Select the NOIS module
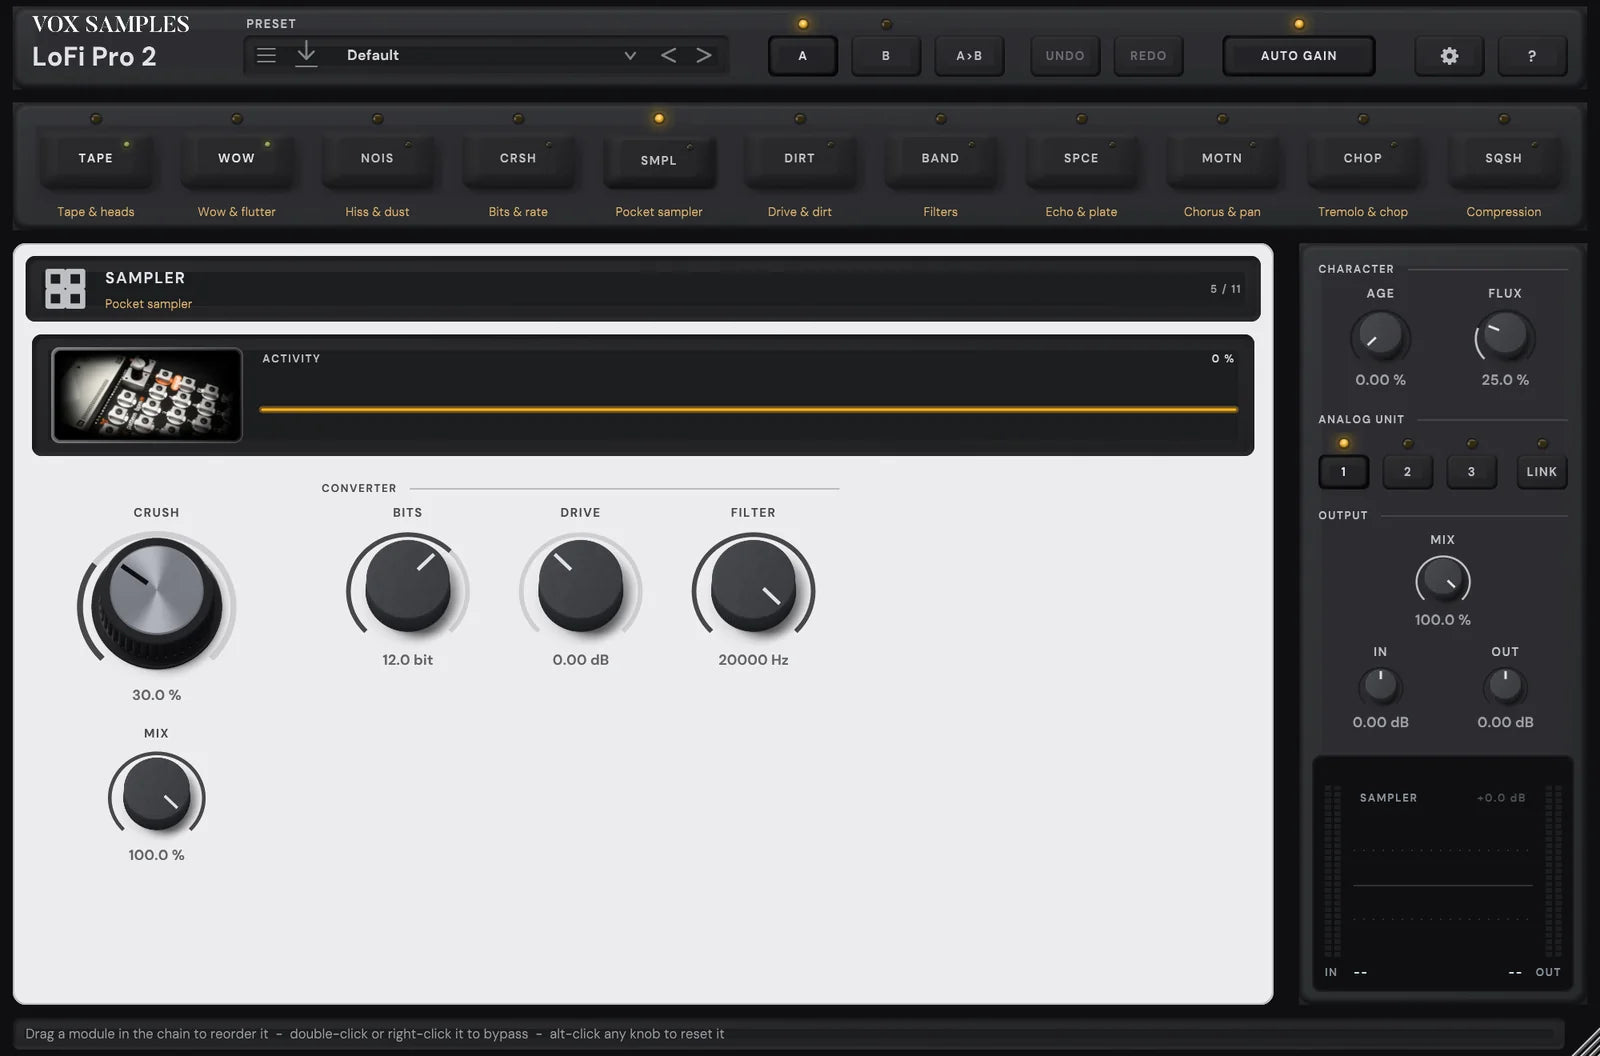1600x1056 pixels. point(377,158)
